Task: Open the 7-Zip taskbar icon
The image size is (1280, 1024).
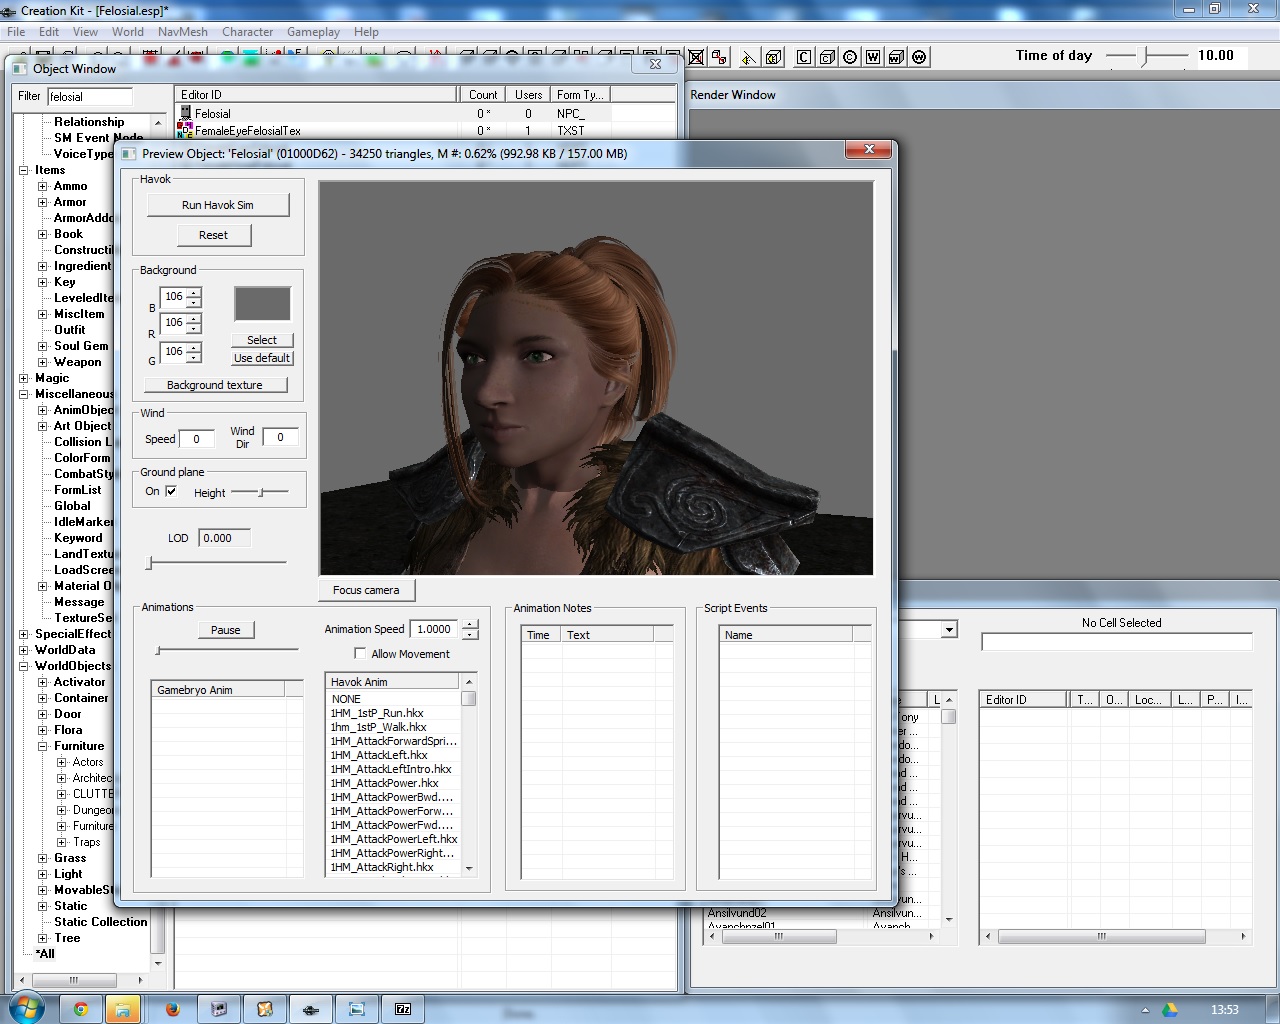Action: pos(403,1009)
